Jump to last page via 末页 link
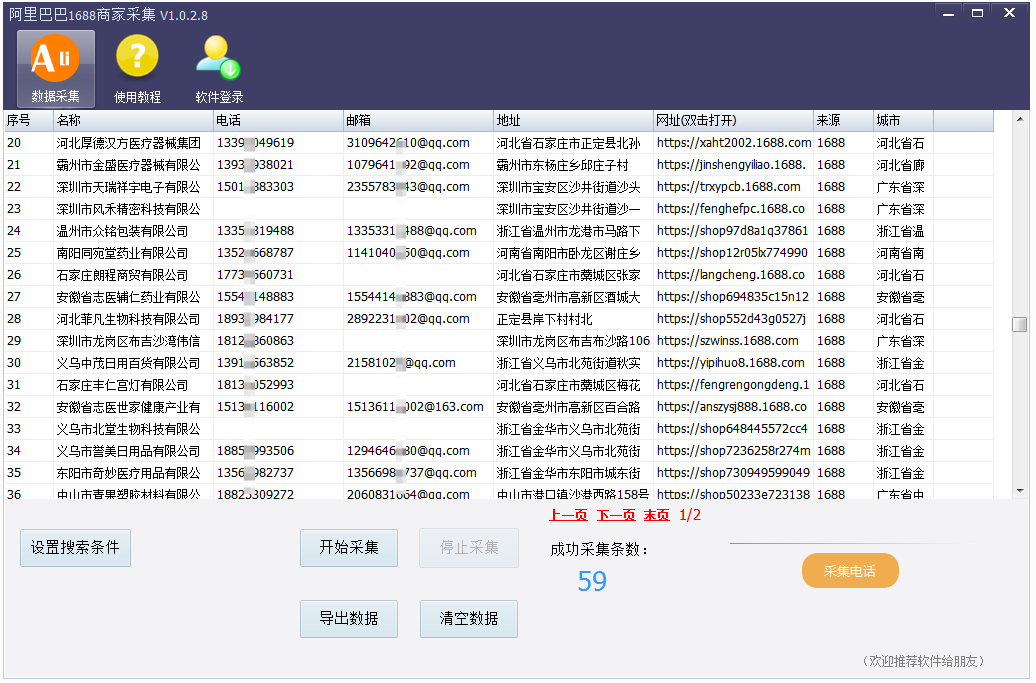This screenshot has width=1036, height=683. point(657,515)
